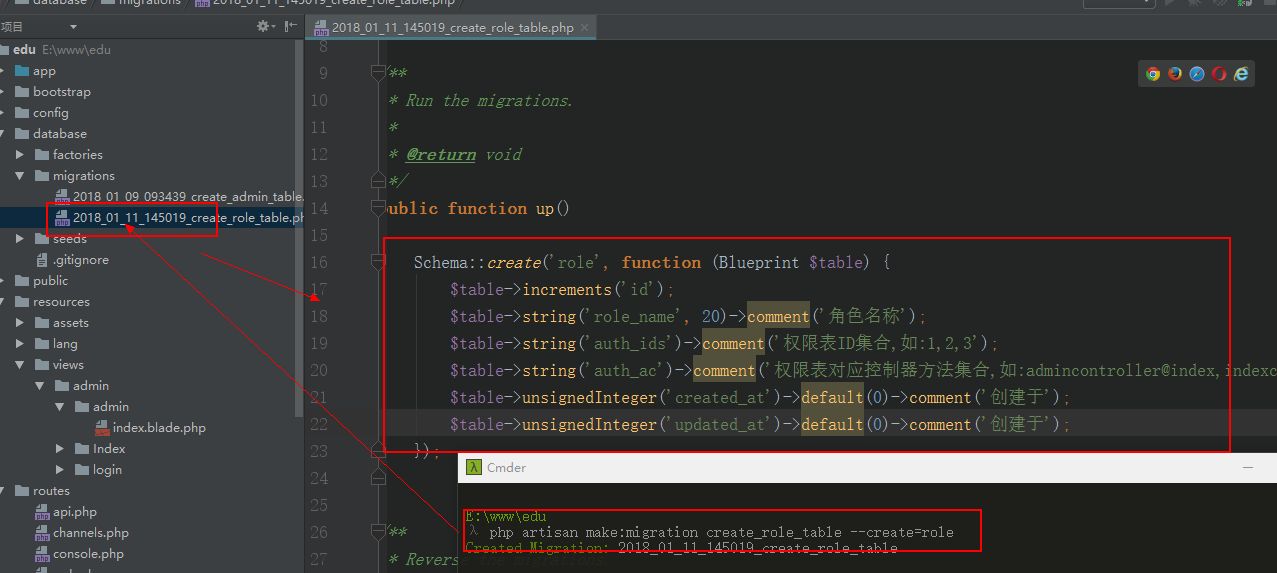This screenshot has width=1277, height=573.
Task: Open index.blade.php in the project tree
Action: (158, 428)
